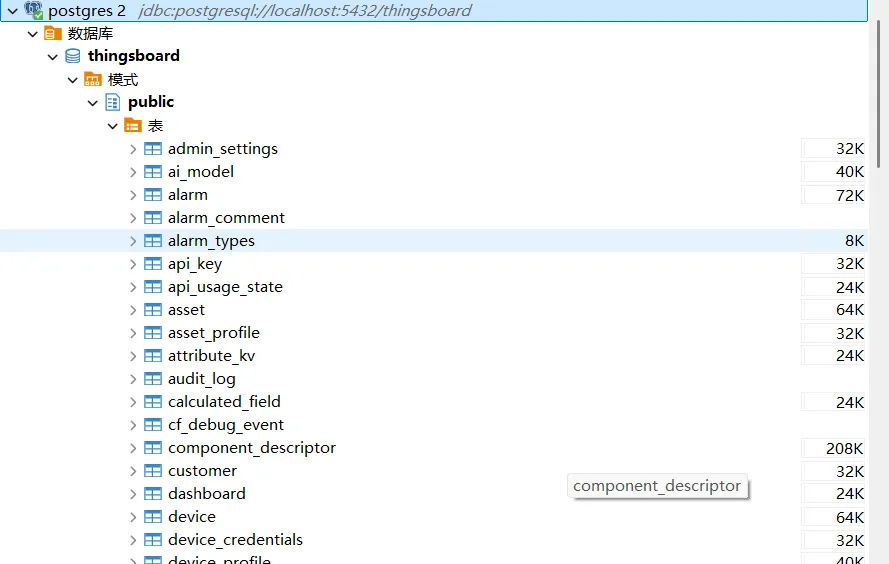Click the thingsboard database icon

point(73,56)
